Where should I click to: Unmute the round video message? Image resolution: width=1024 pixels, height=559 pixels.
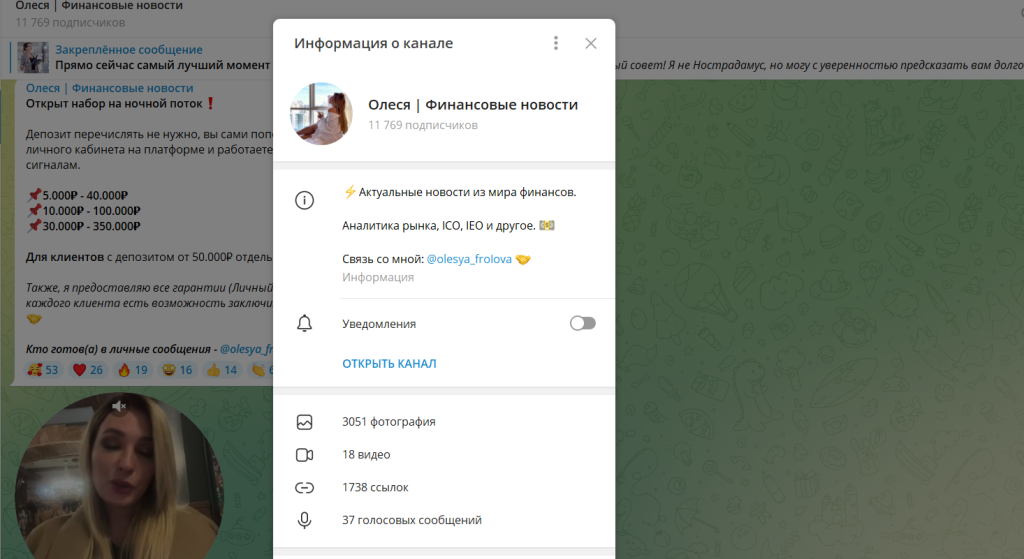[119, 406]
